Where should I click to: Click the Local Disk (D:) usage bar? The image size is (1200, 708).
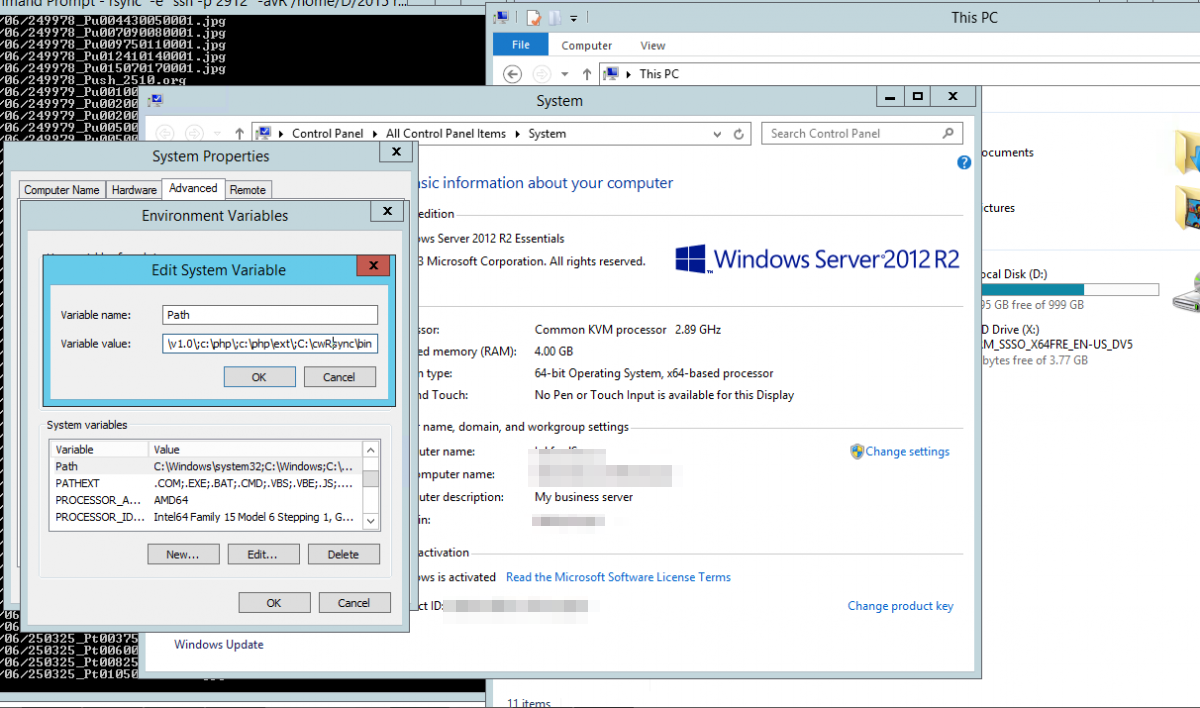[1063, 290]
